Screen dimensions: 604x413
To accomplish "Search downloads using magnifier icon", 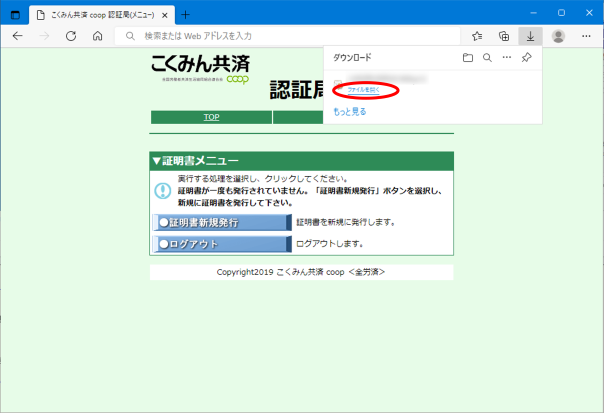I will pyautogui.click(x=487, y=58).
